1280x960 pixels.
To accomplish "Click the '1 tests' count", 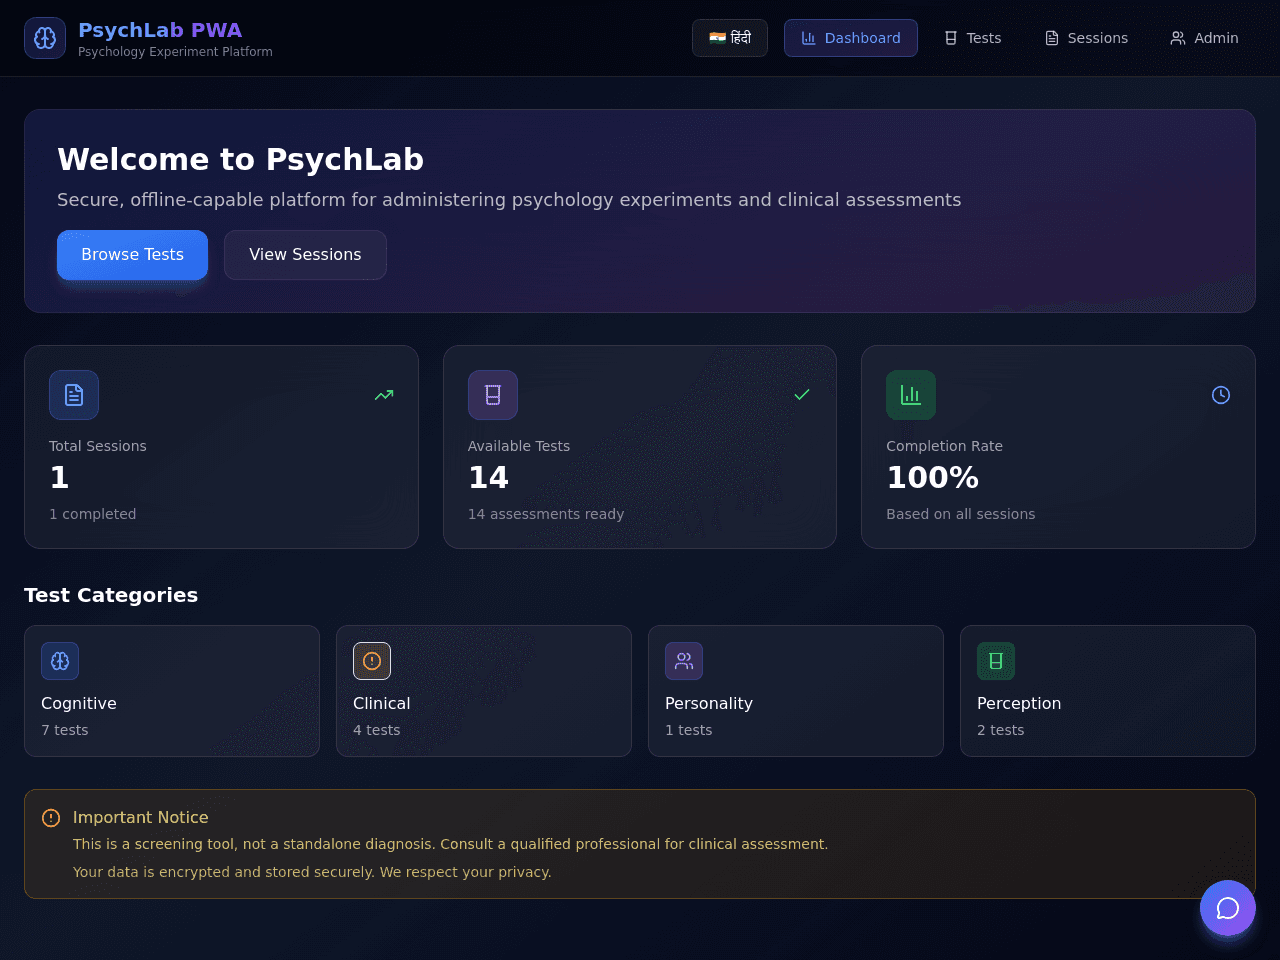I will pos(689,730).
